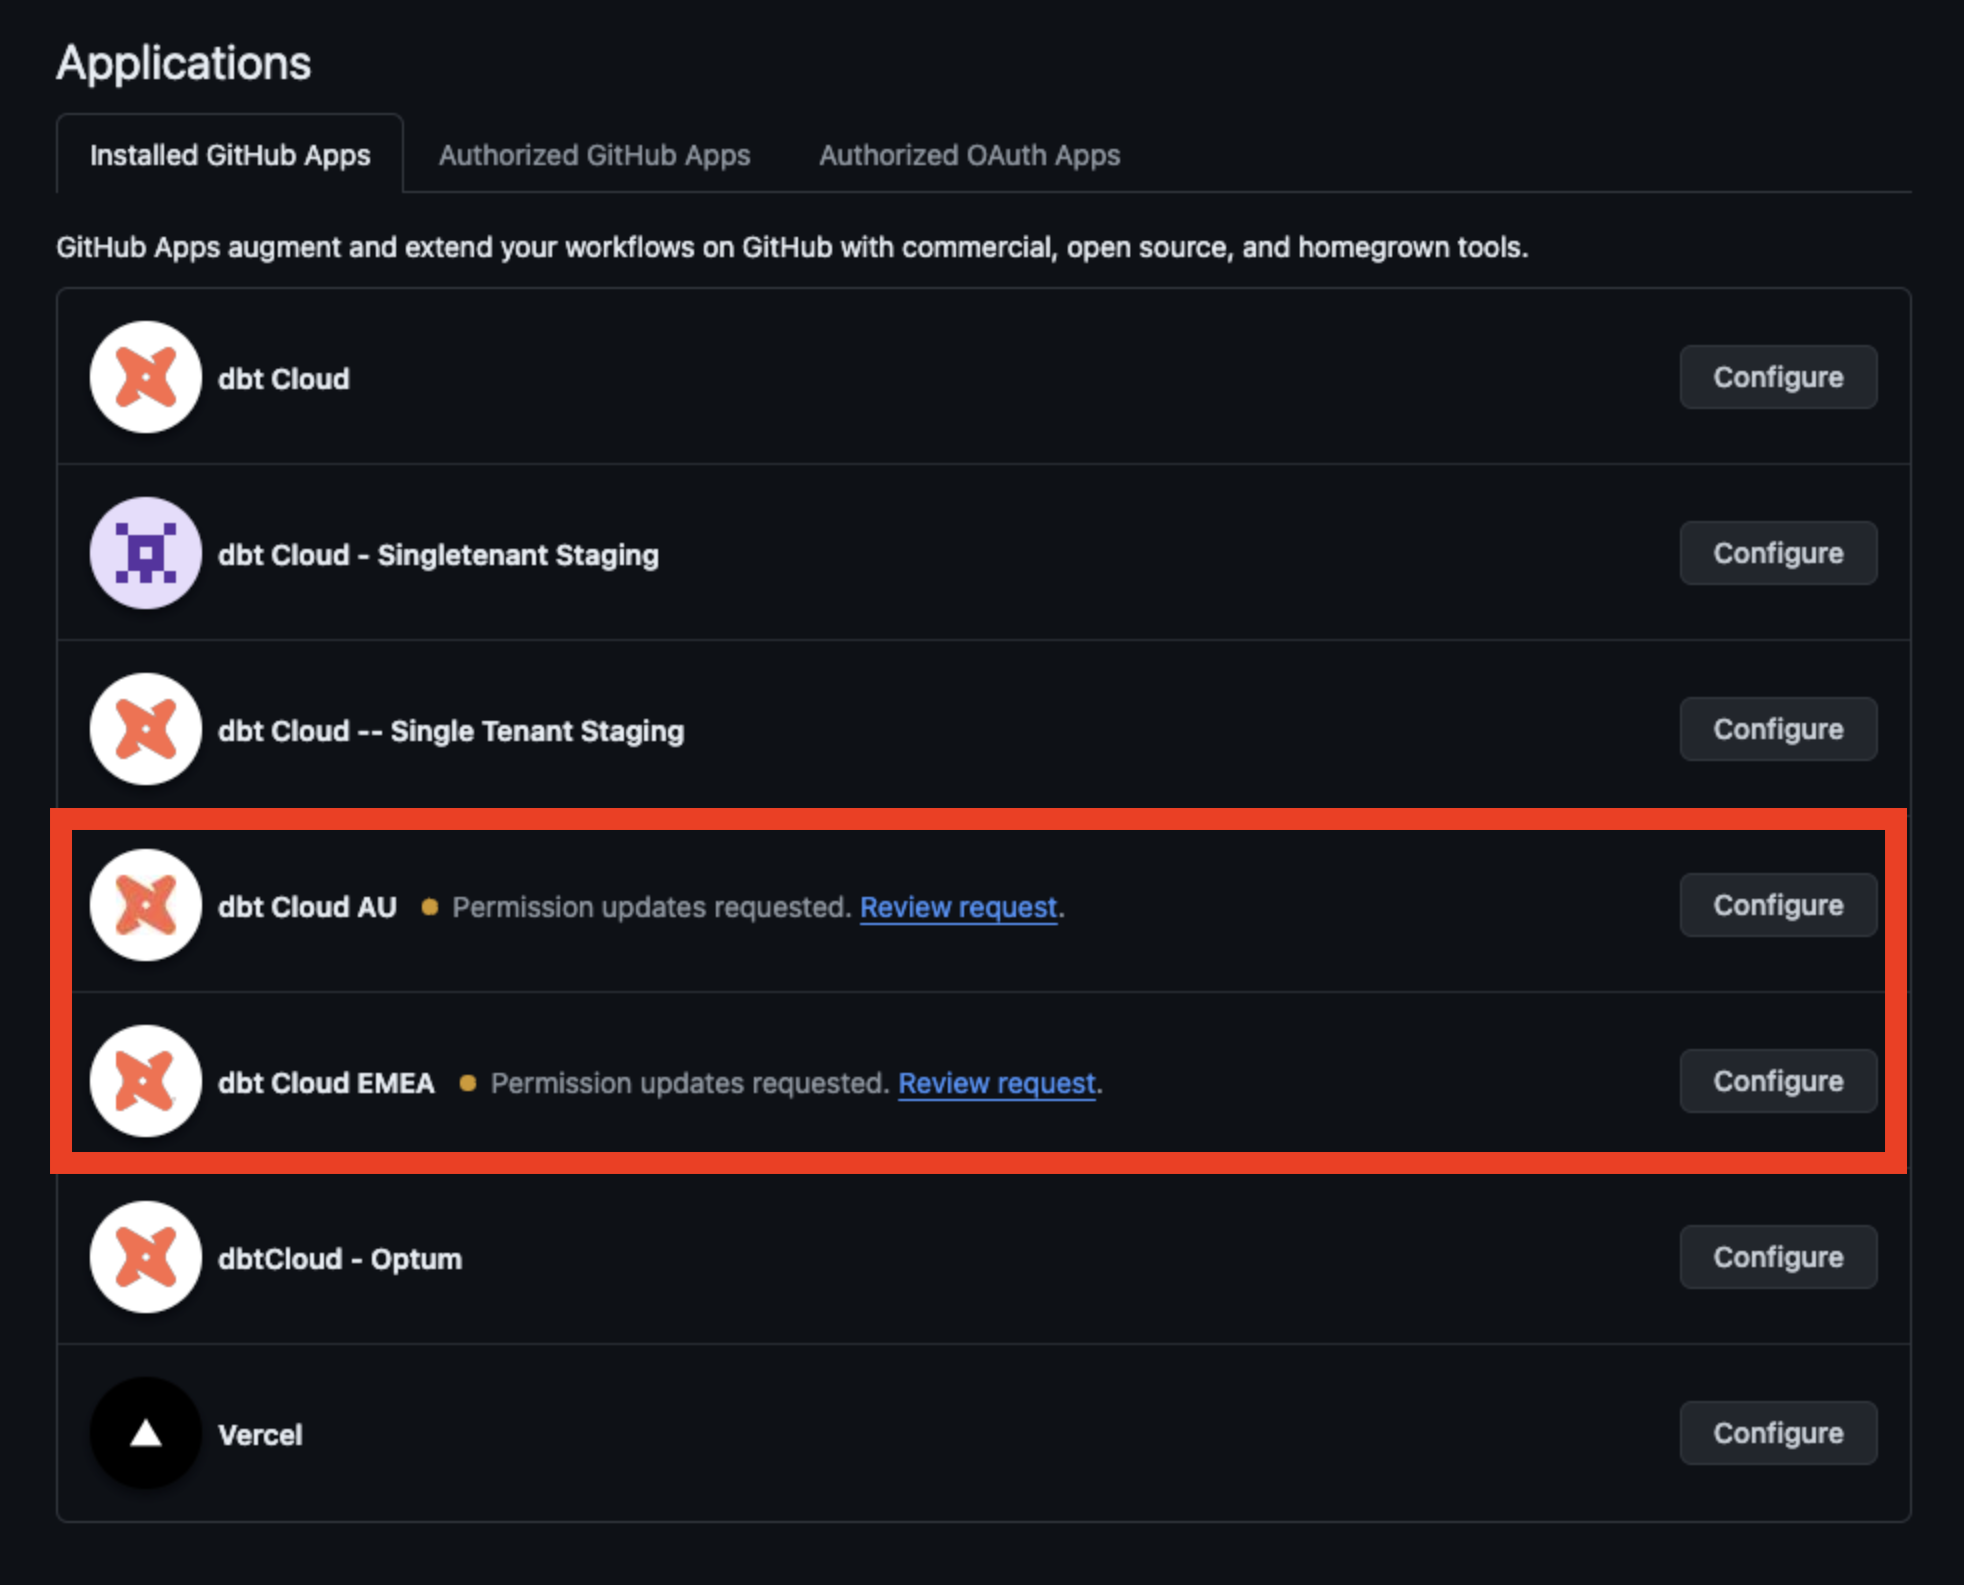
Task: Click the yellow status dot beside dbt Cloud EMEA
Action: point(467,1082)
